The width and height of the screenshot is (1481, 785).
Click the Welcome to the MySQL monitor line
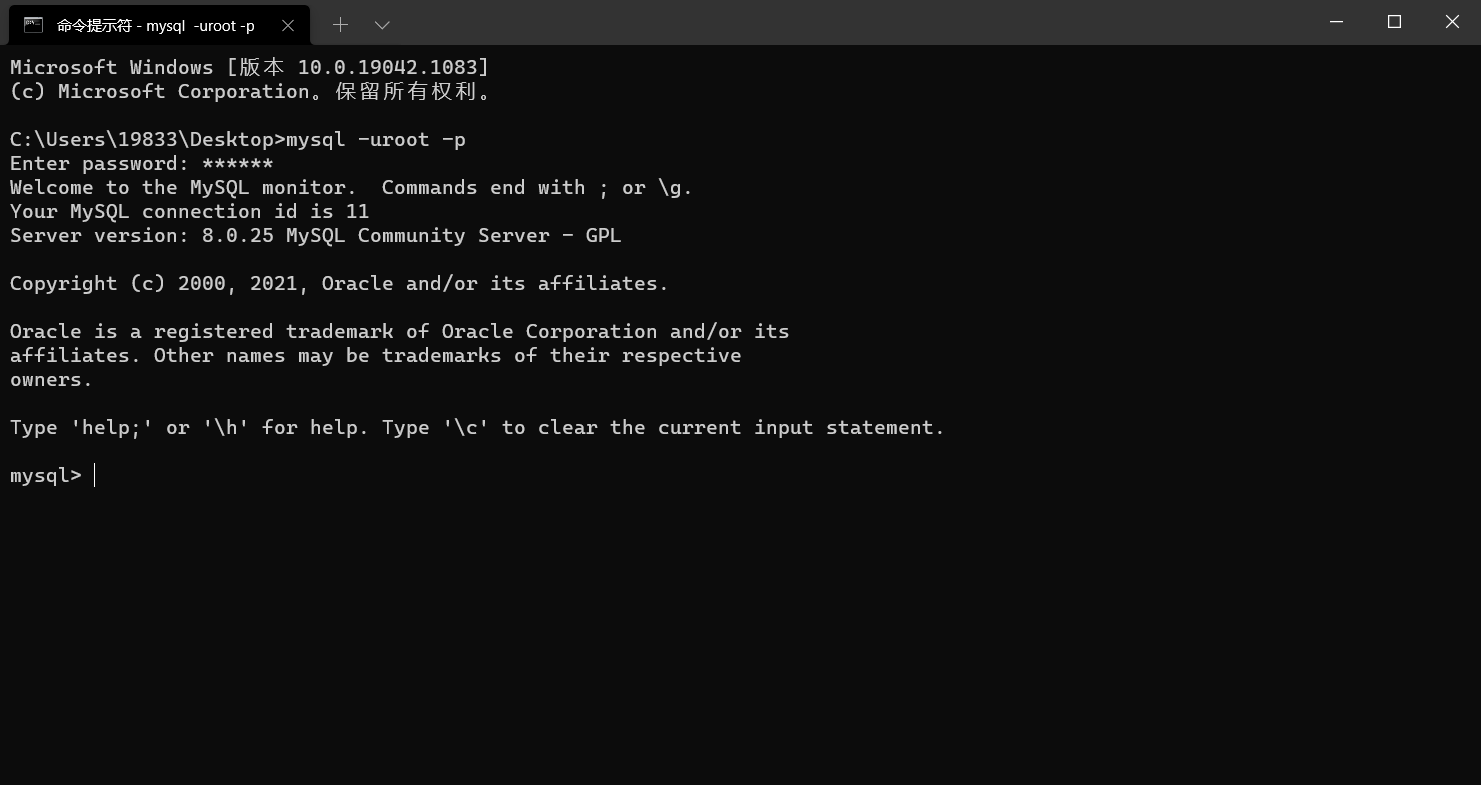pyautogui.click(x=351, y=187)
